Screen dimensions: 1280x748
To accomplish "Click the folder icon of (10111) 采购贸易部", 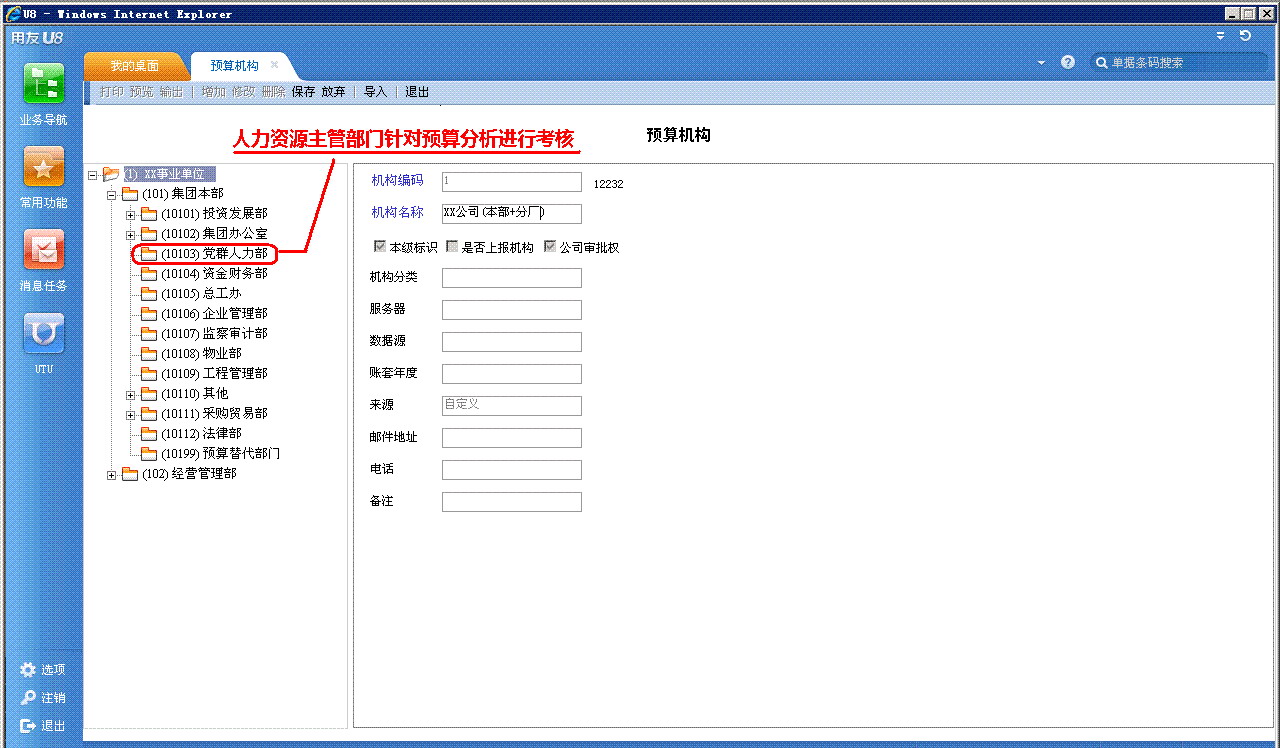I will [149, 414].
